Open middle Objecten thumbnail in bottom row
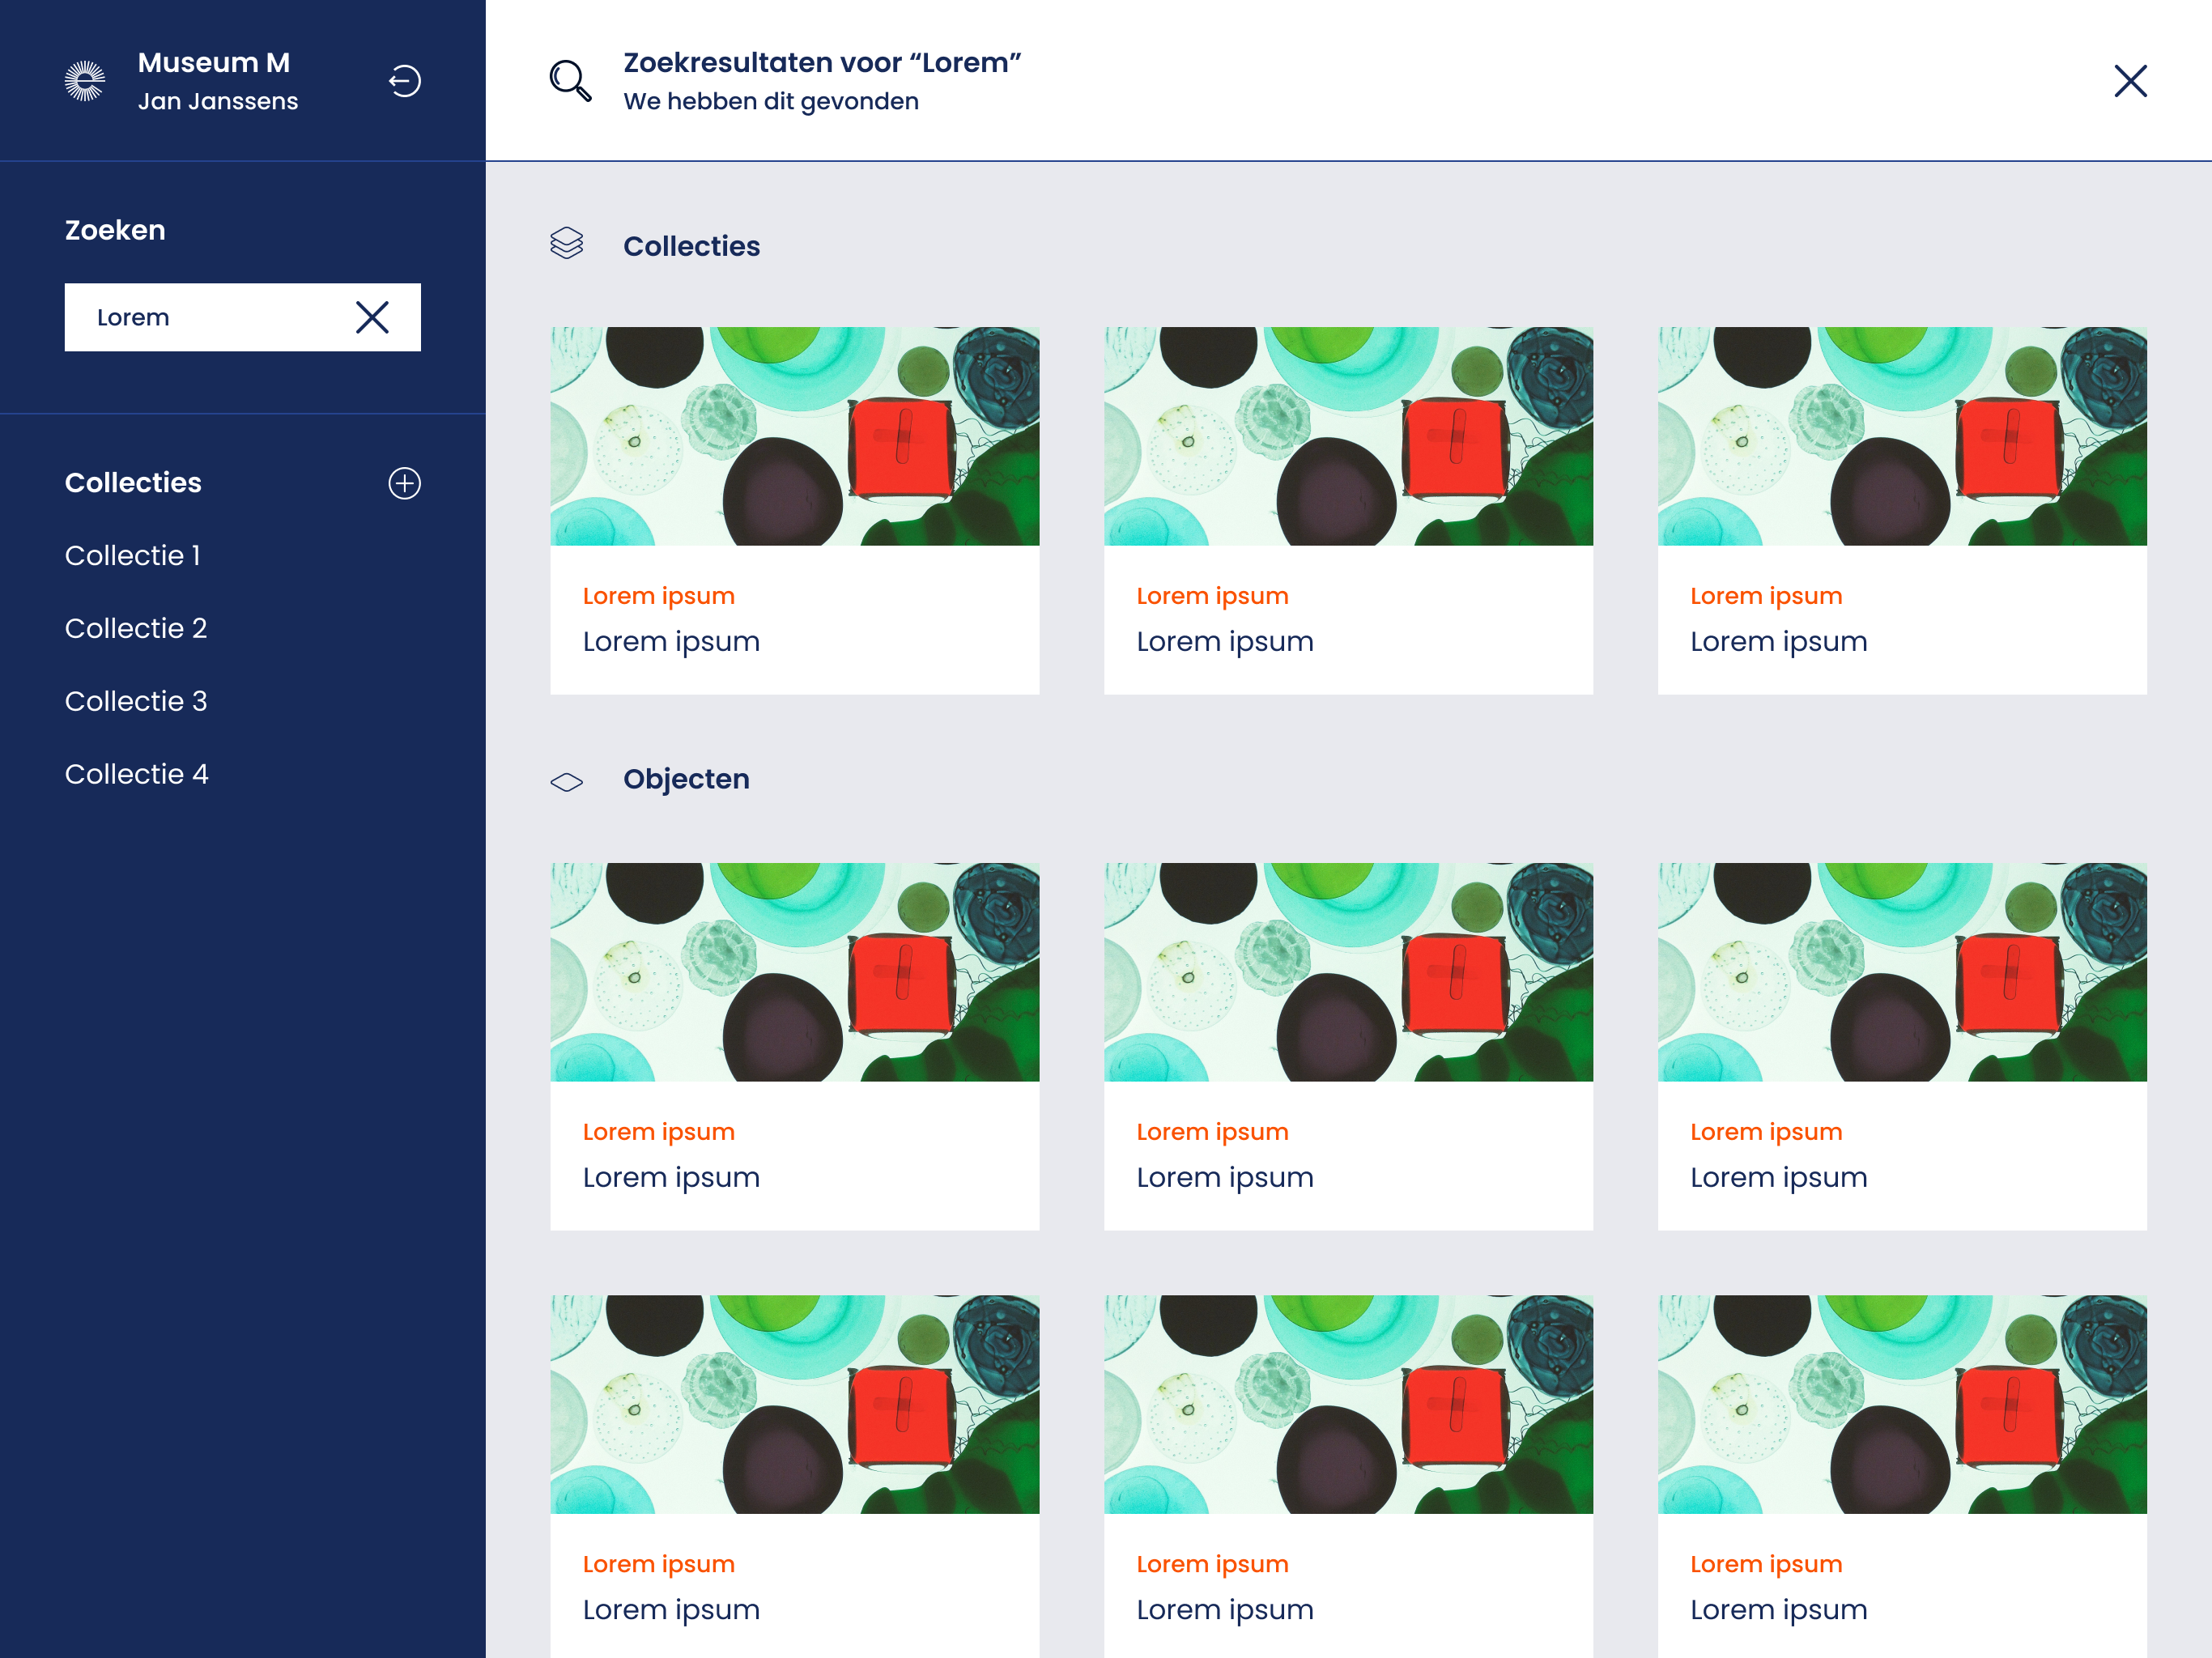This screenshot has width=2212, height=1658. pyautogui.click(x=1348, y=1404)
